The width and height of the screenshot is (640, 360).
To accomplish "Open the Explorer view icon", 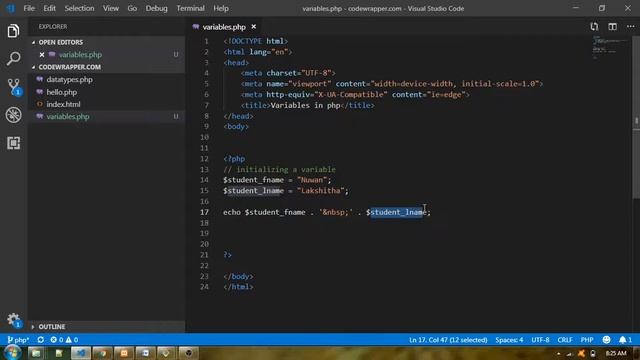I will click(13, 31).
